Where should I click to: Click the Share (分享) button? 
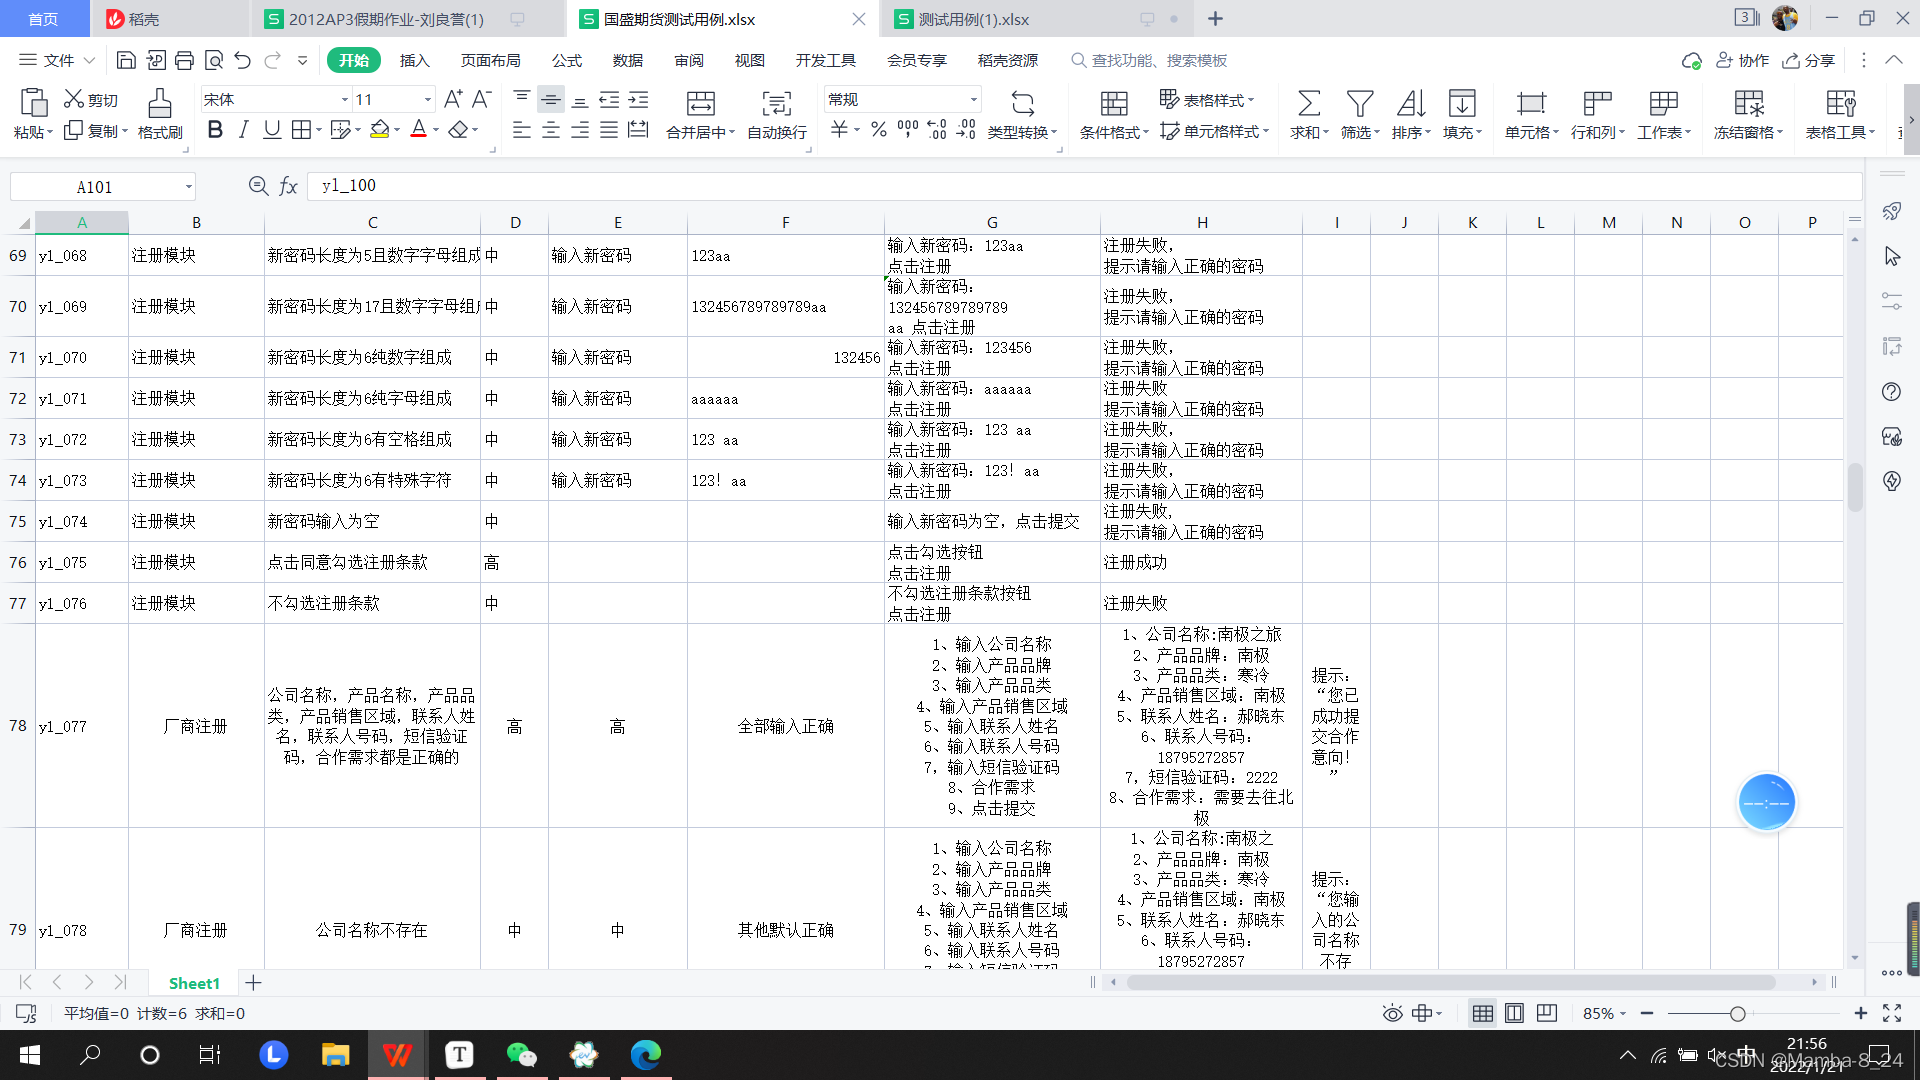(1809, 61)
